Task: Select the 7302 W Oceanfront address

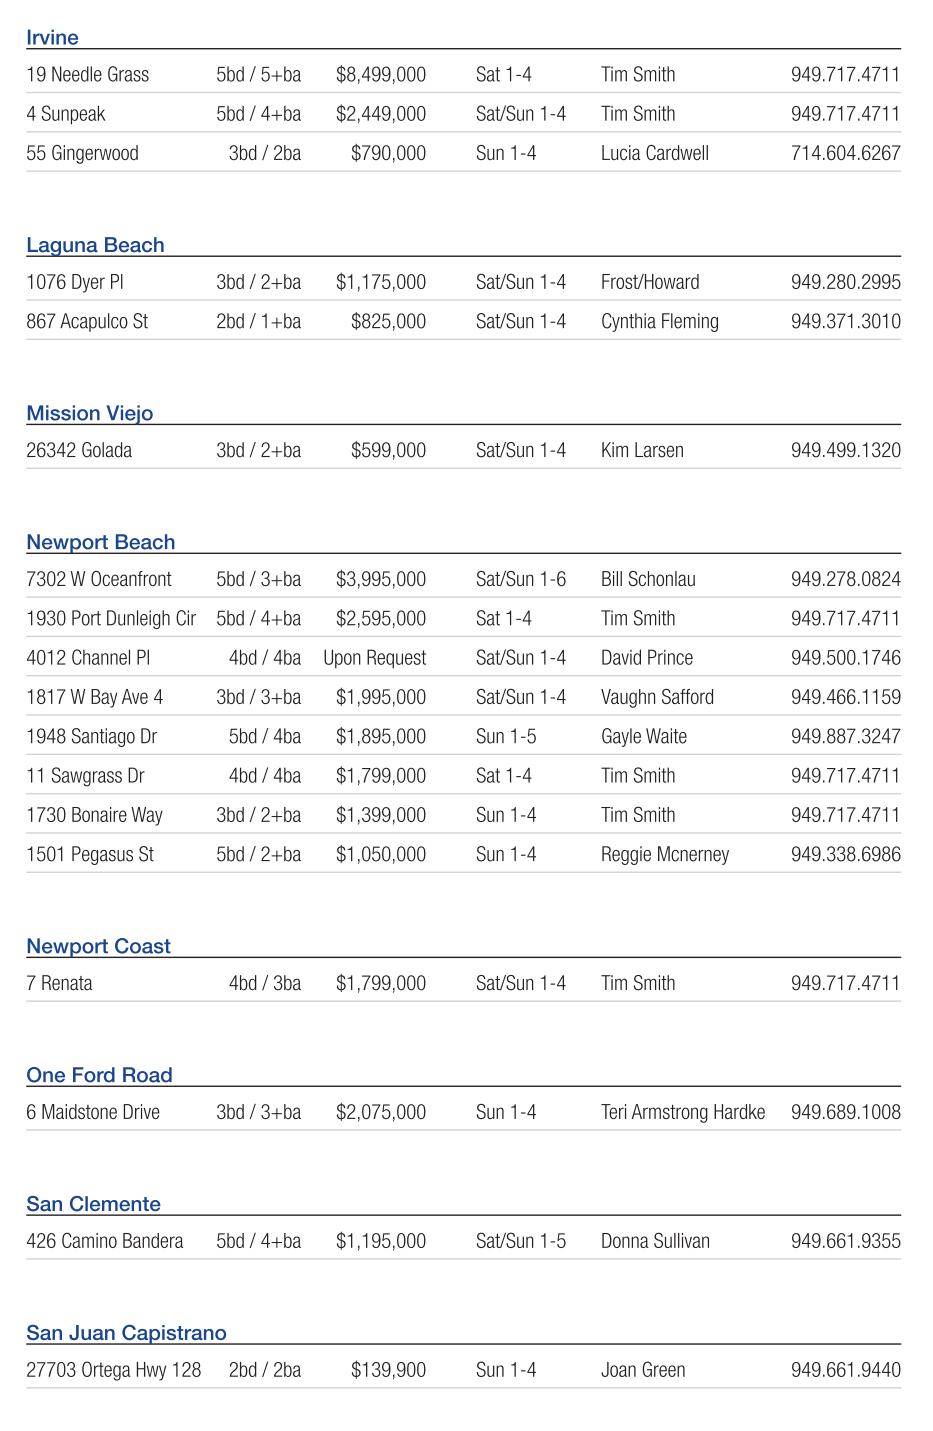Action: (98, 580)
